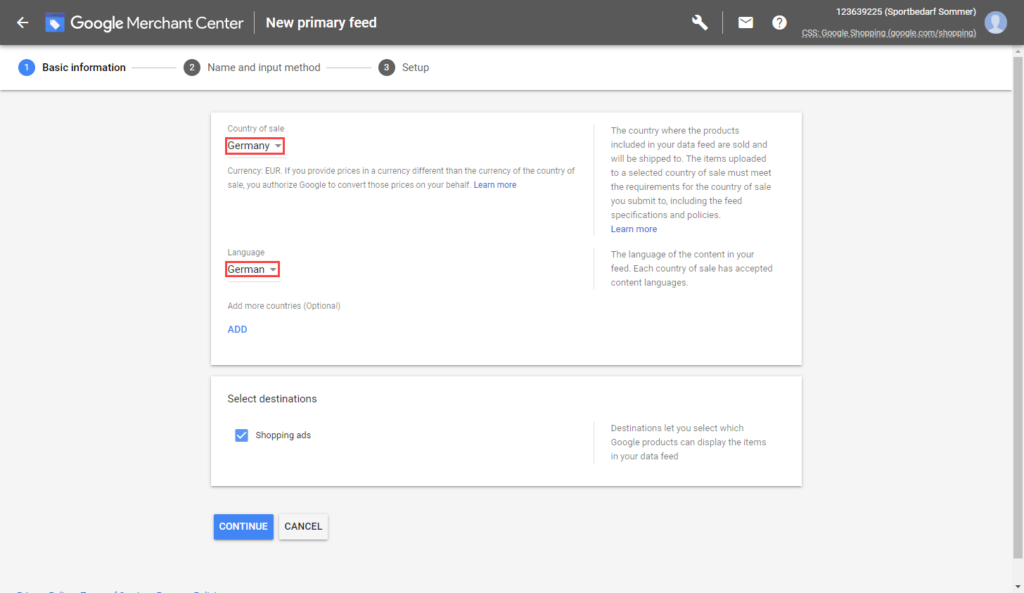Click the step 1 number circle
Image resolution: width=1024 pixels, height=593 pixels.
26,67
